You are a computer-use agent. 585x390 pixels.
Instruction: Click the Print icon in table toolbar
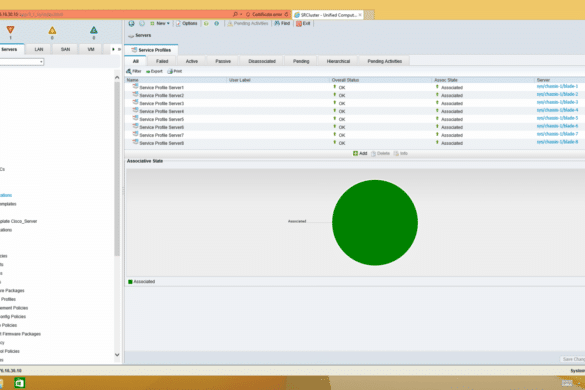170,71
